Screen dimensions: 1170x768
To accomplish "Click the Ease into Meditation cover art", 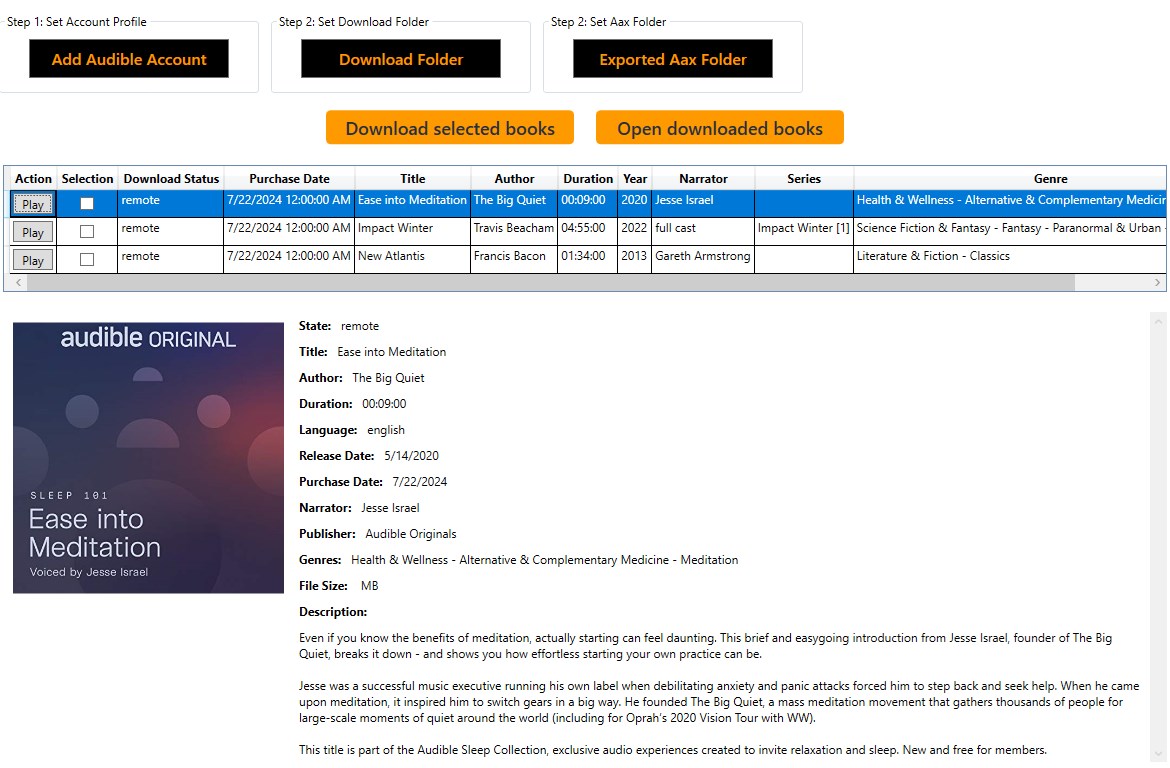I will coord(148,456).
